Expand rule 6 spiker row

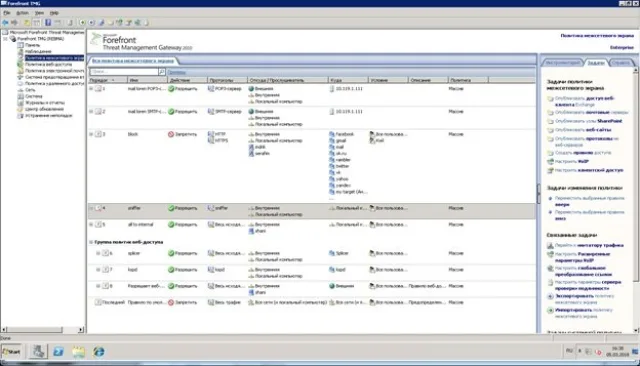point(98,253)
